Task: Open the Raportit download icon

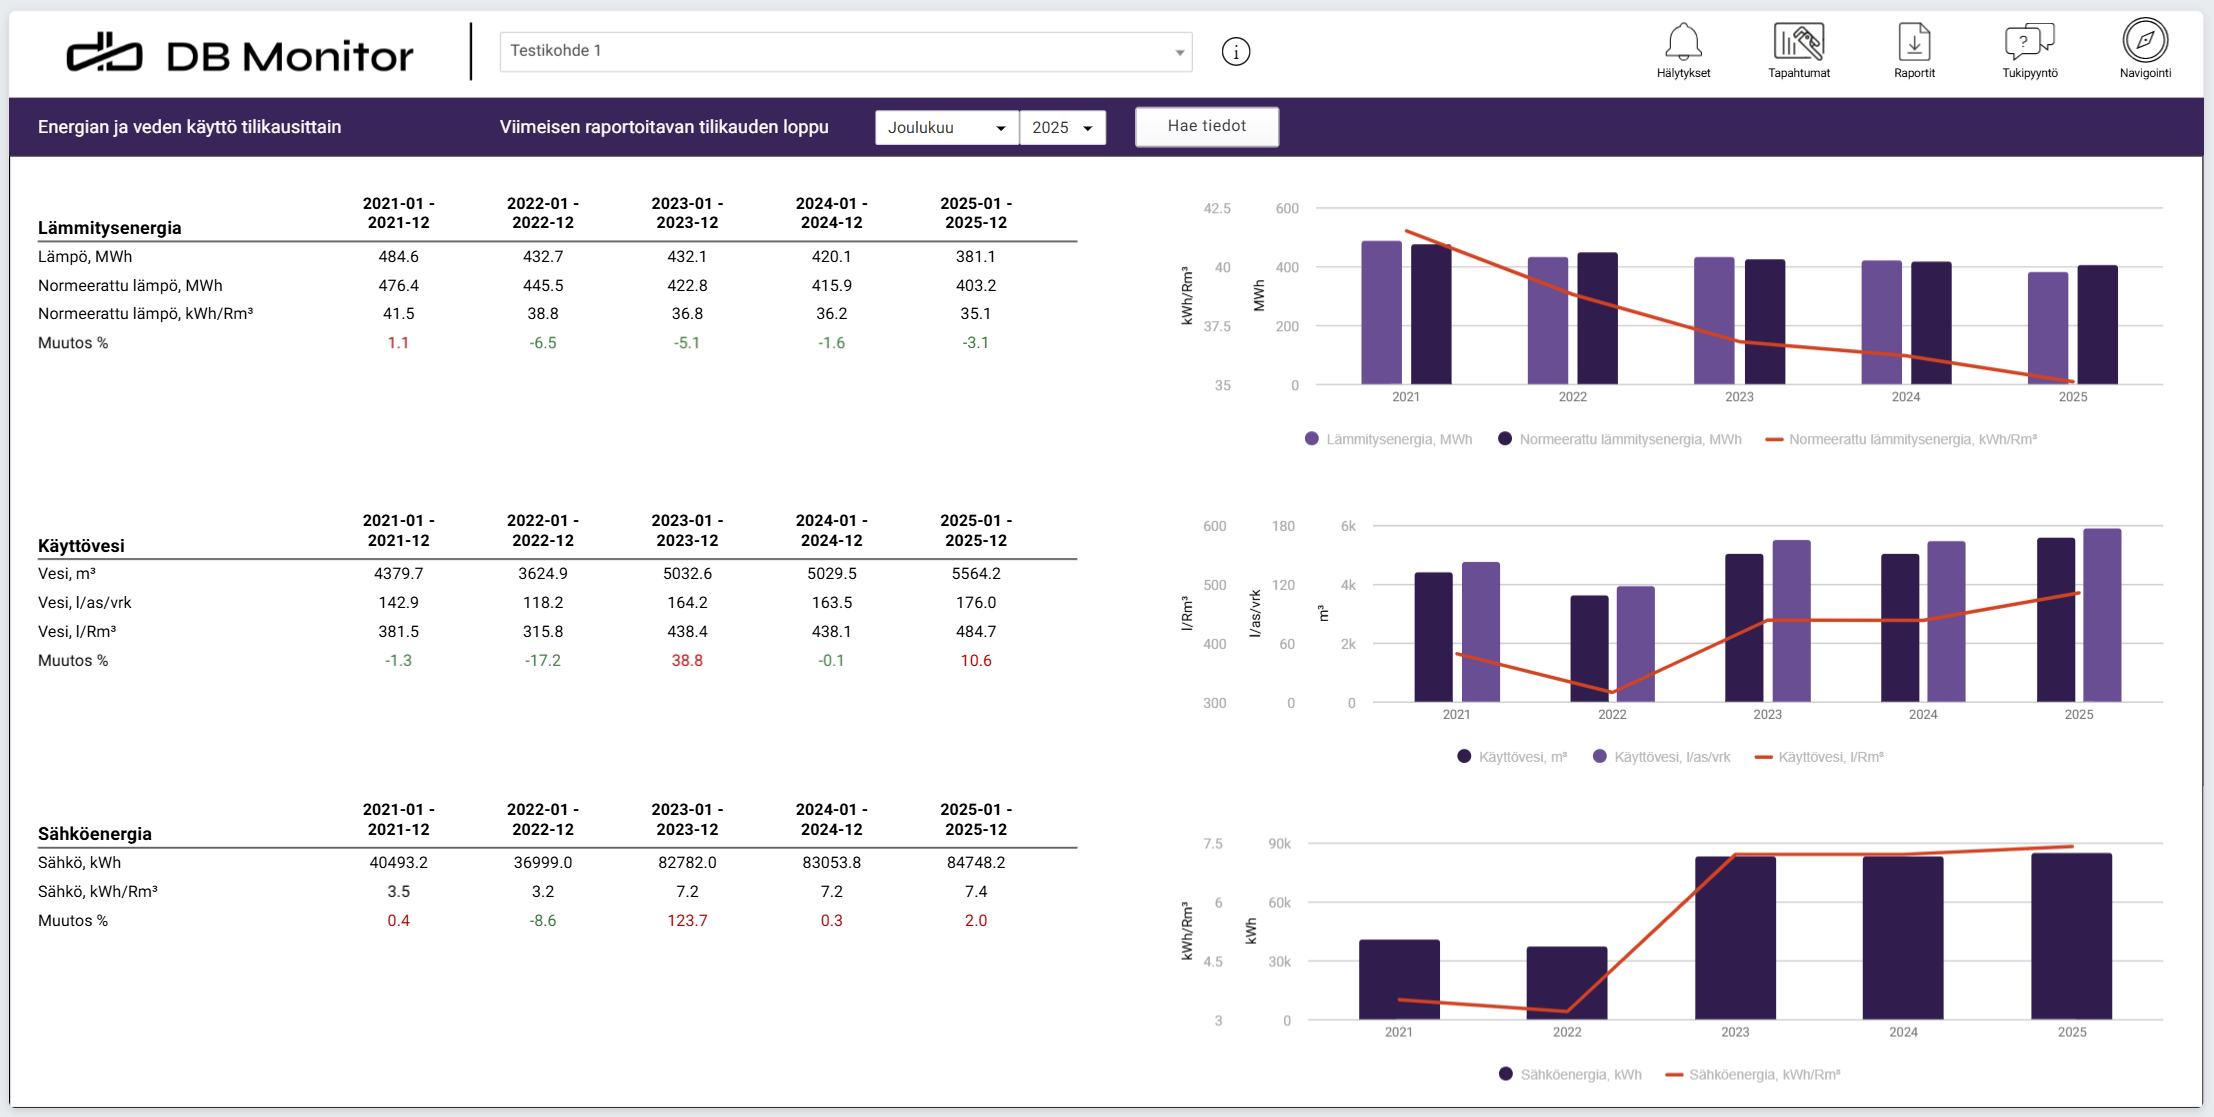Action: click(1914, 43)
